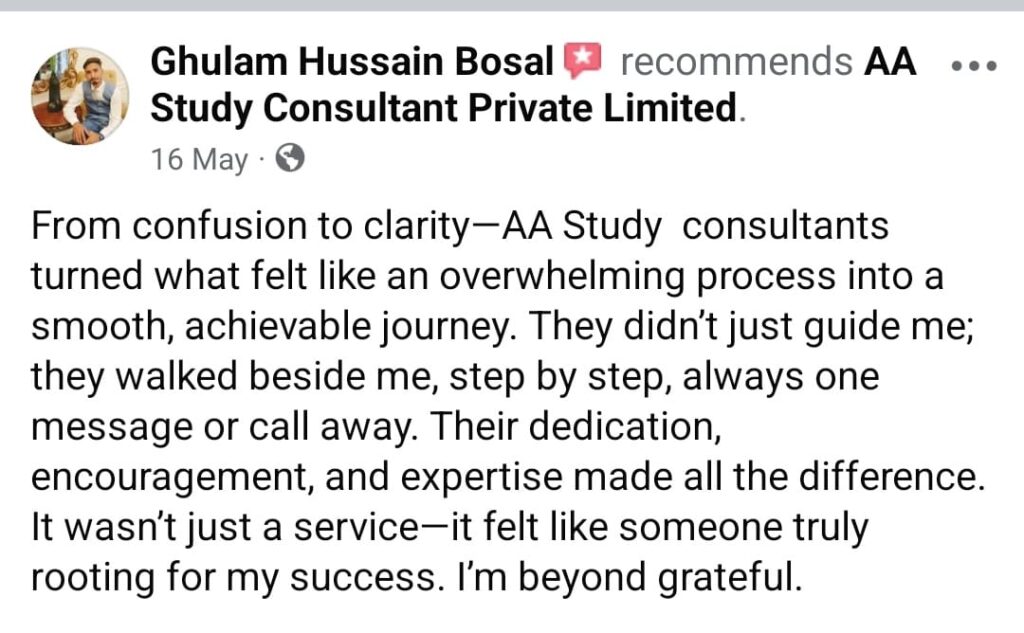Click the red star recommendation badge
The image size is (1024, 633).
click(x=581, y=60)
